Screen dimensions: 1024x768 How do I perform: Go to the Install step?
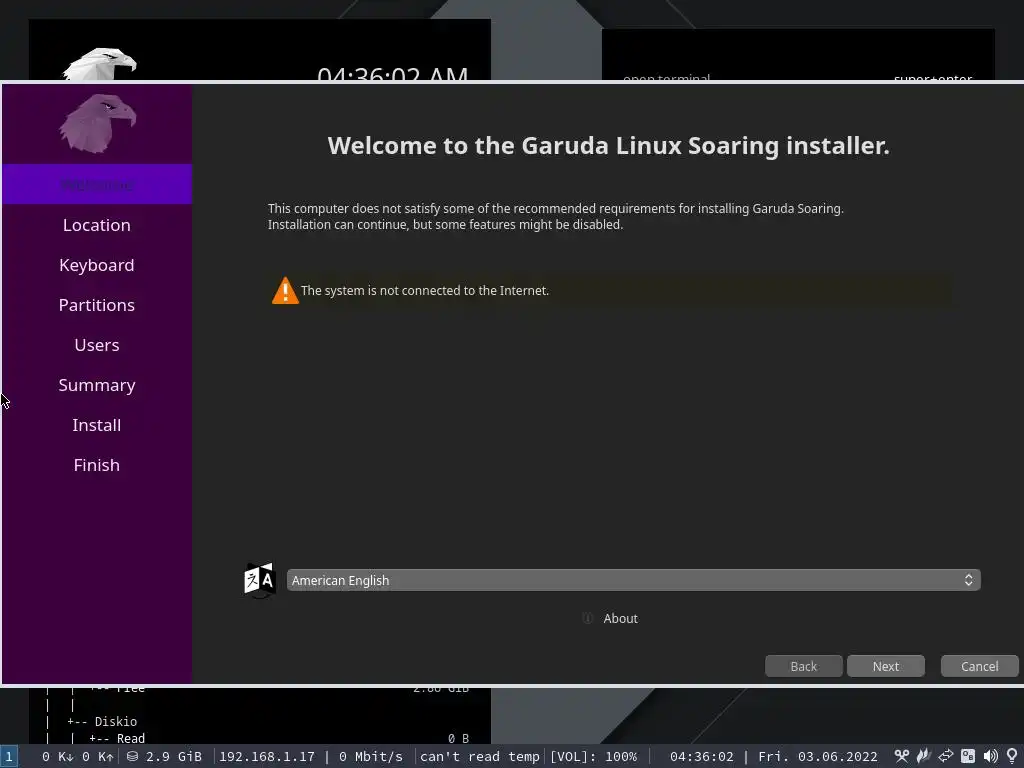(97, 425)
